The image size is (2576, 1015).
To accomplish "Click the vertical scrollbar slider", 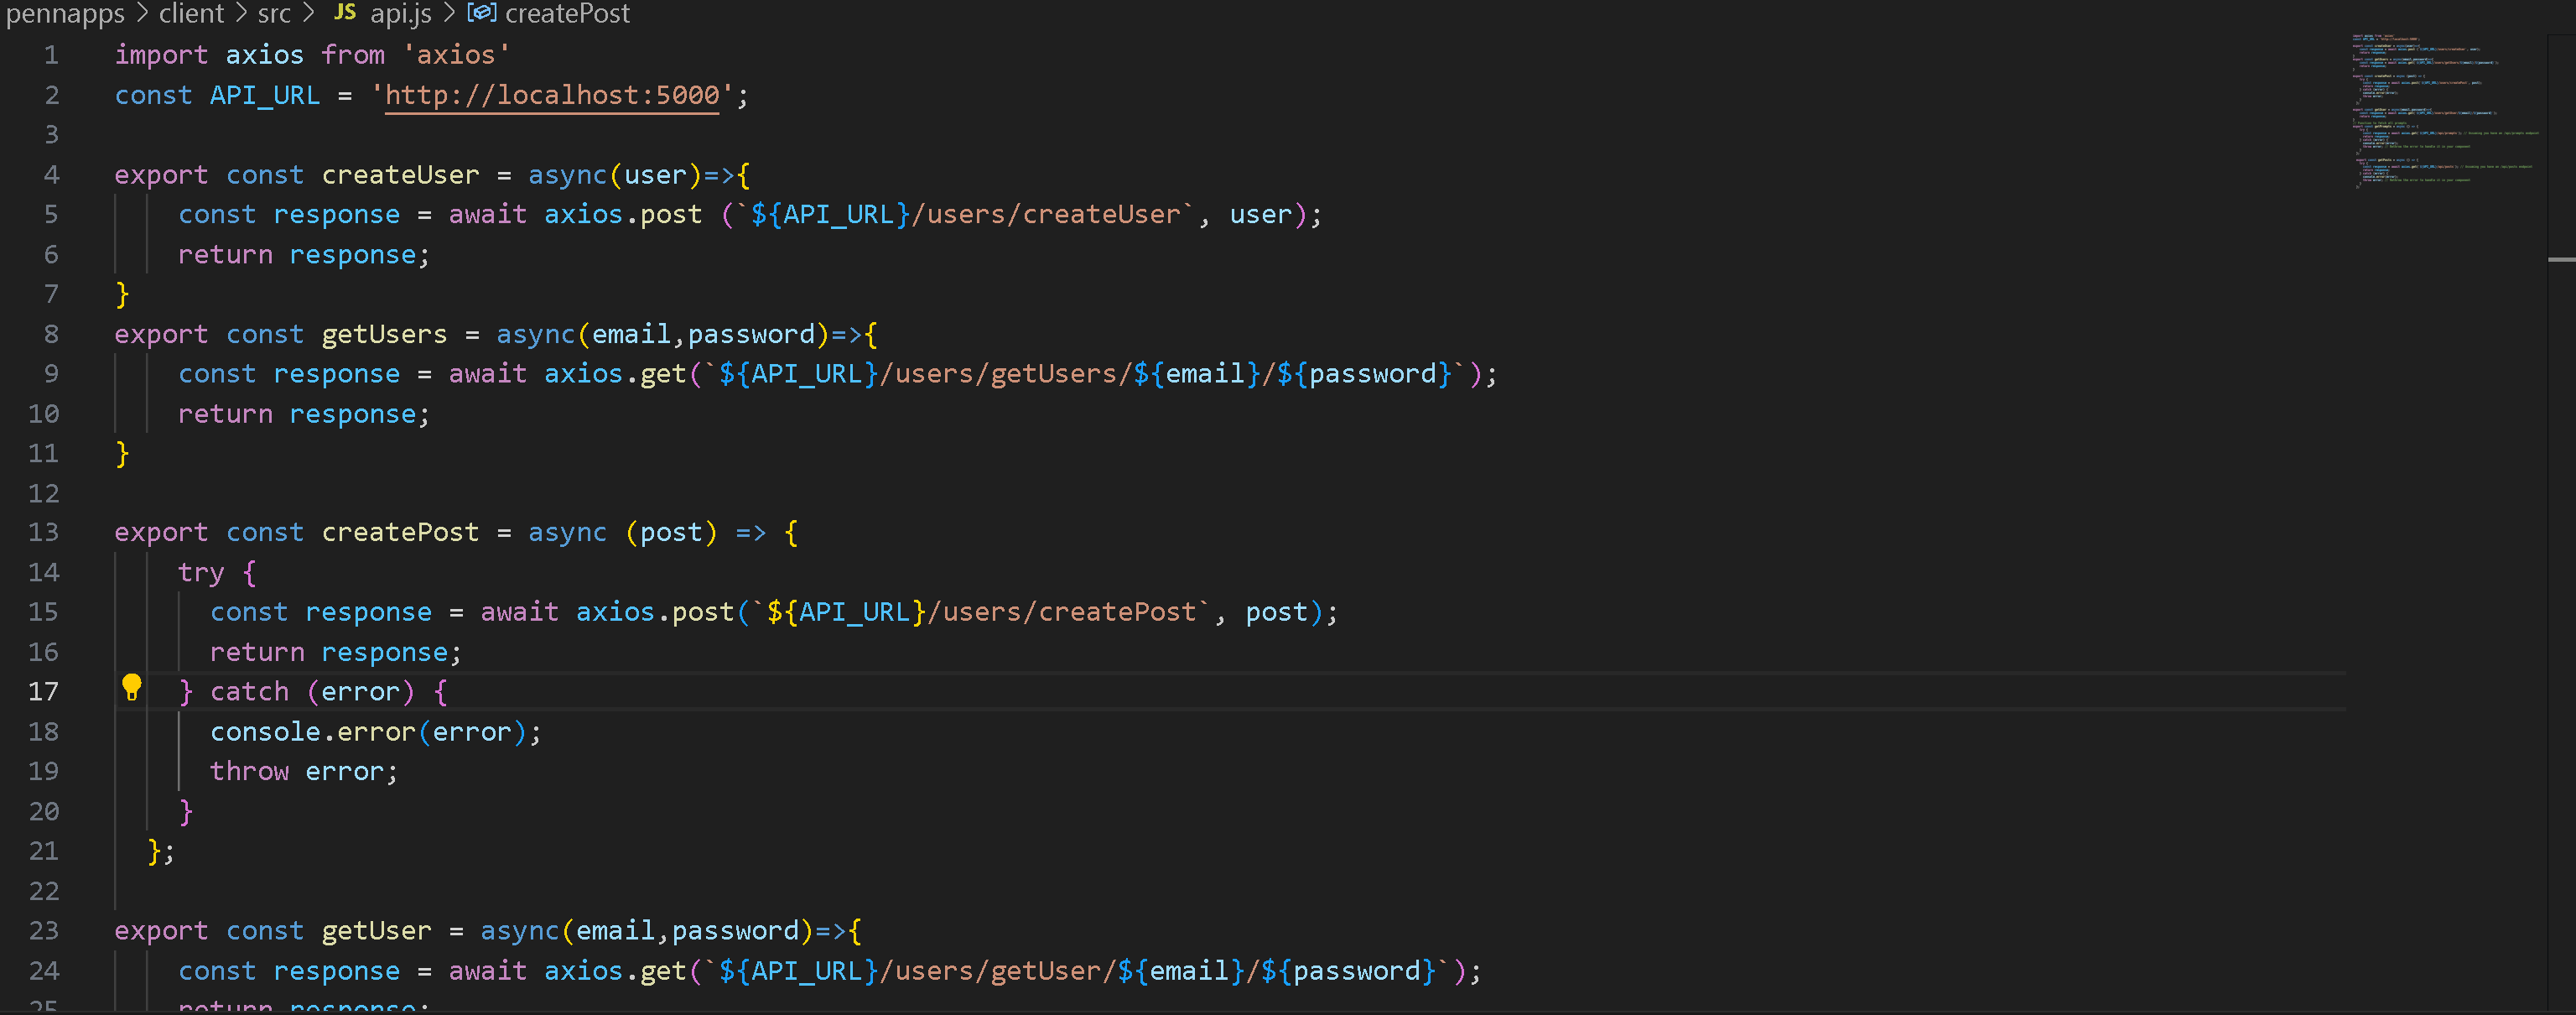I will click(2561, 259).
